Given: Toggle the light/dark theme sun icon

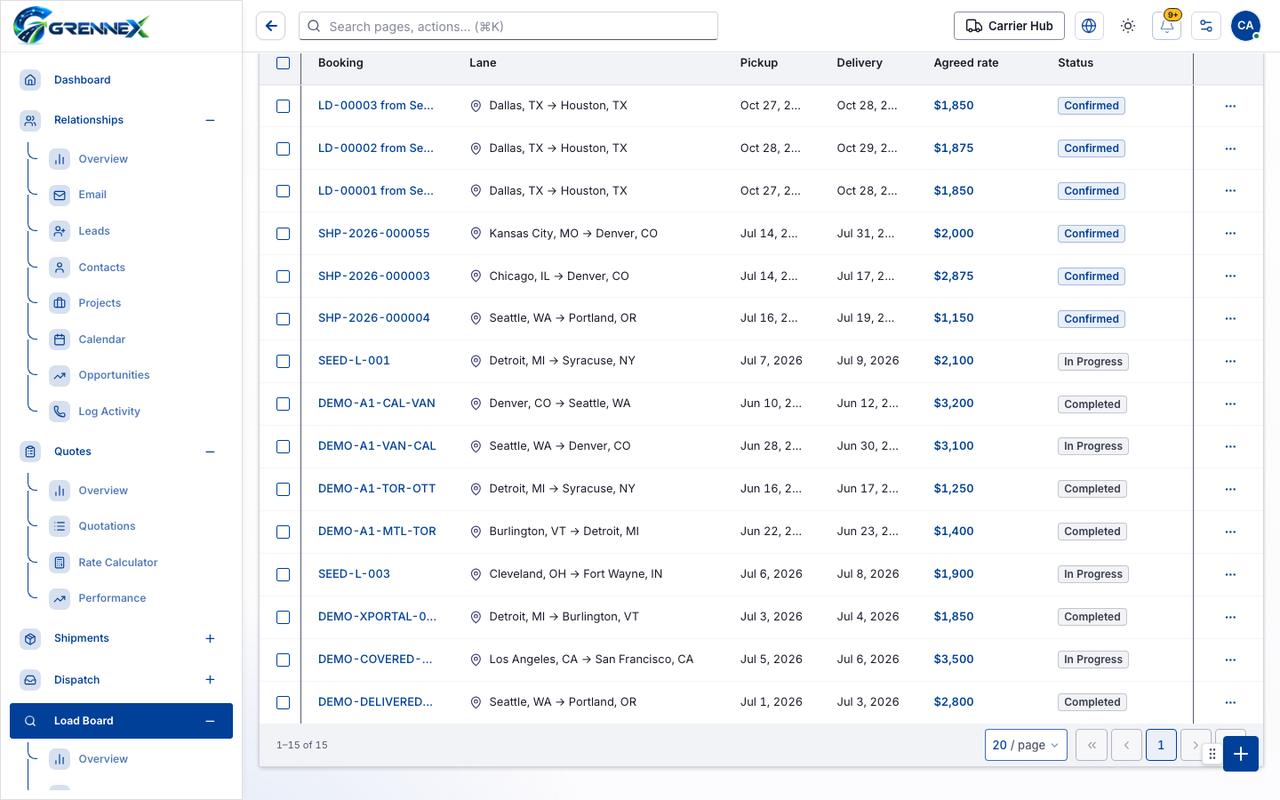Looking at the screenshot, I should 1128,26.
